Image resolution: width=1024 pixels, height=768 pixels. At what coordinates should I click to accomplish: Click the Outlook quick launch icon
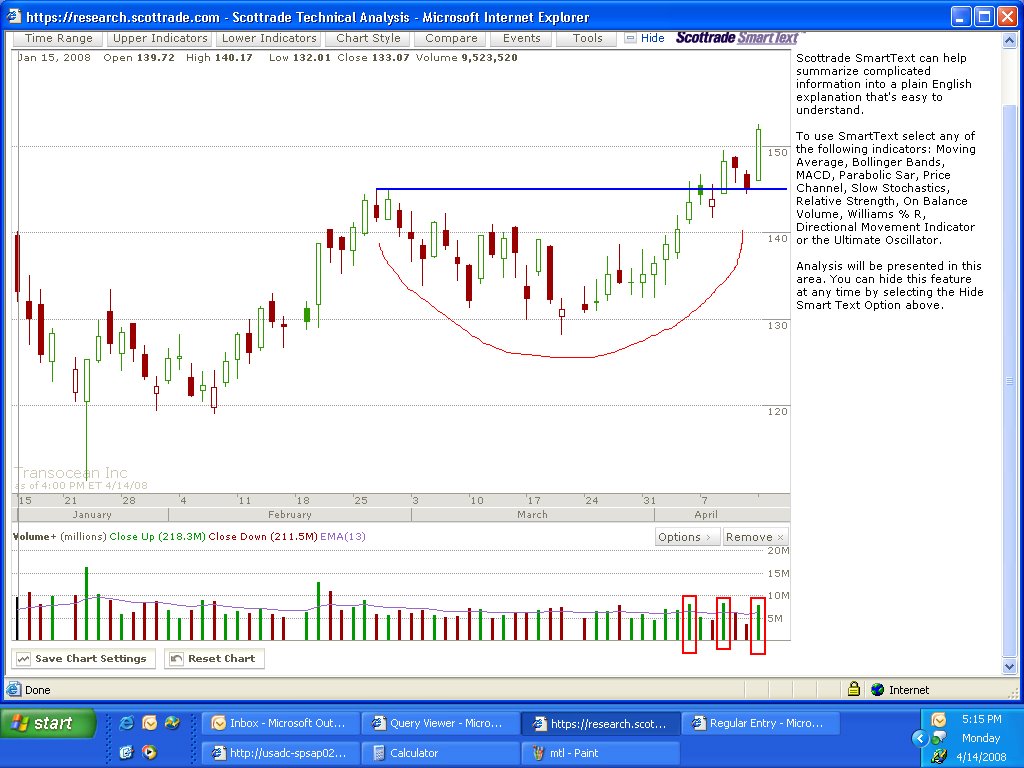(150, 722)
